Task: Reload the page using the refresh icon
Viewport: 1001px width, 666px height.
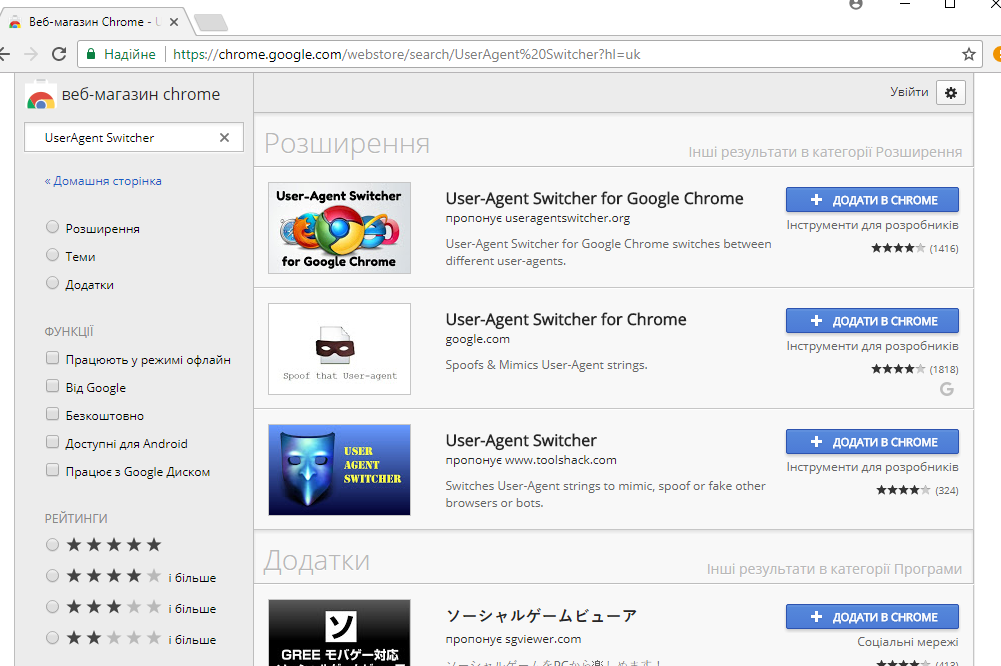Action: [x=58, y=54]
